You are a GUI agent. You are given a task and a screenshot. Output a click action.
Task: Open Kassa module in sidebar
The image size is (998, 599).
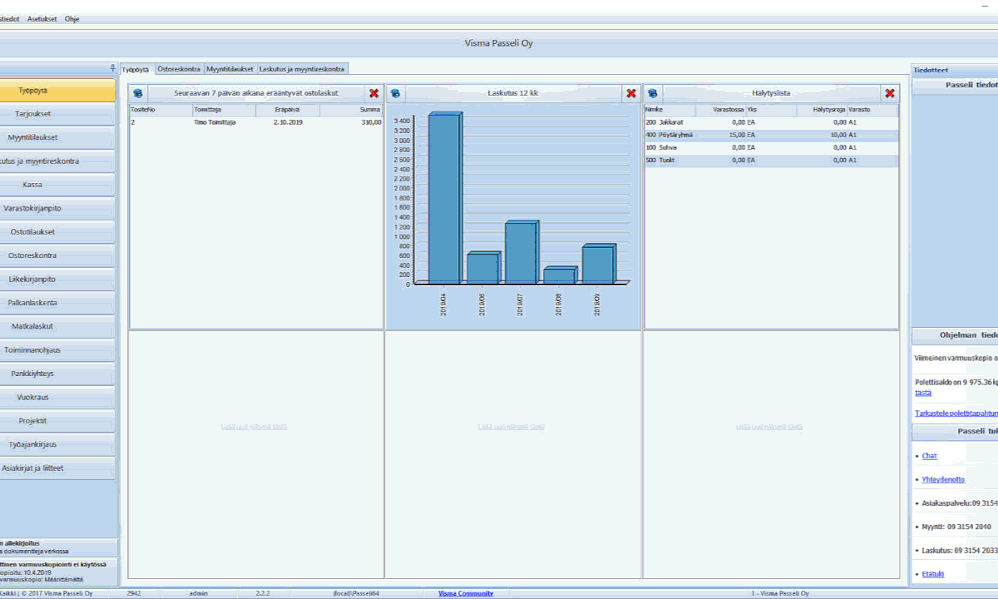pyautogui.click(x=57, y=185)
